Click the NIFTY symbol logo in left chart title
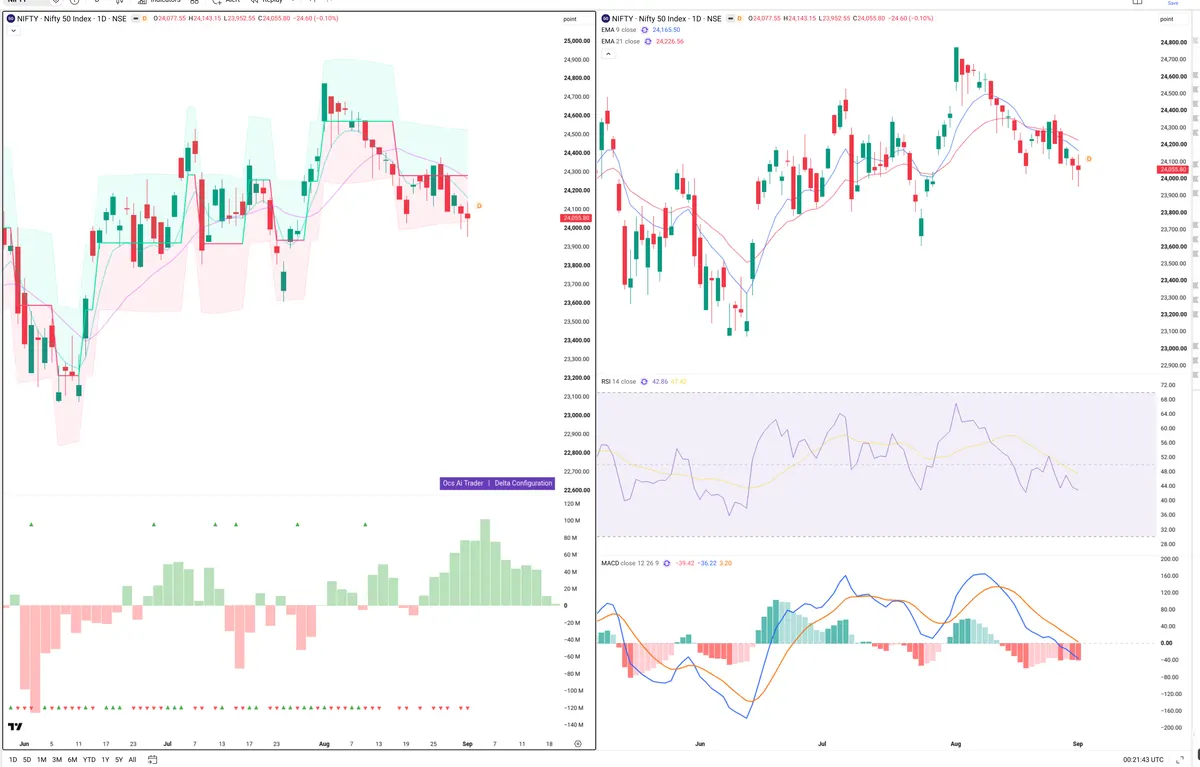This screenshot has height=767, width=1200. click(10, 18)
